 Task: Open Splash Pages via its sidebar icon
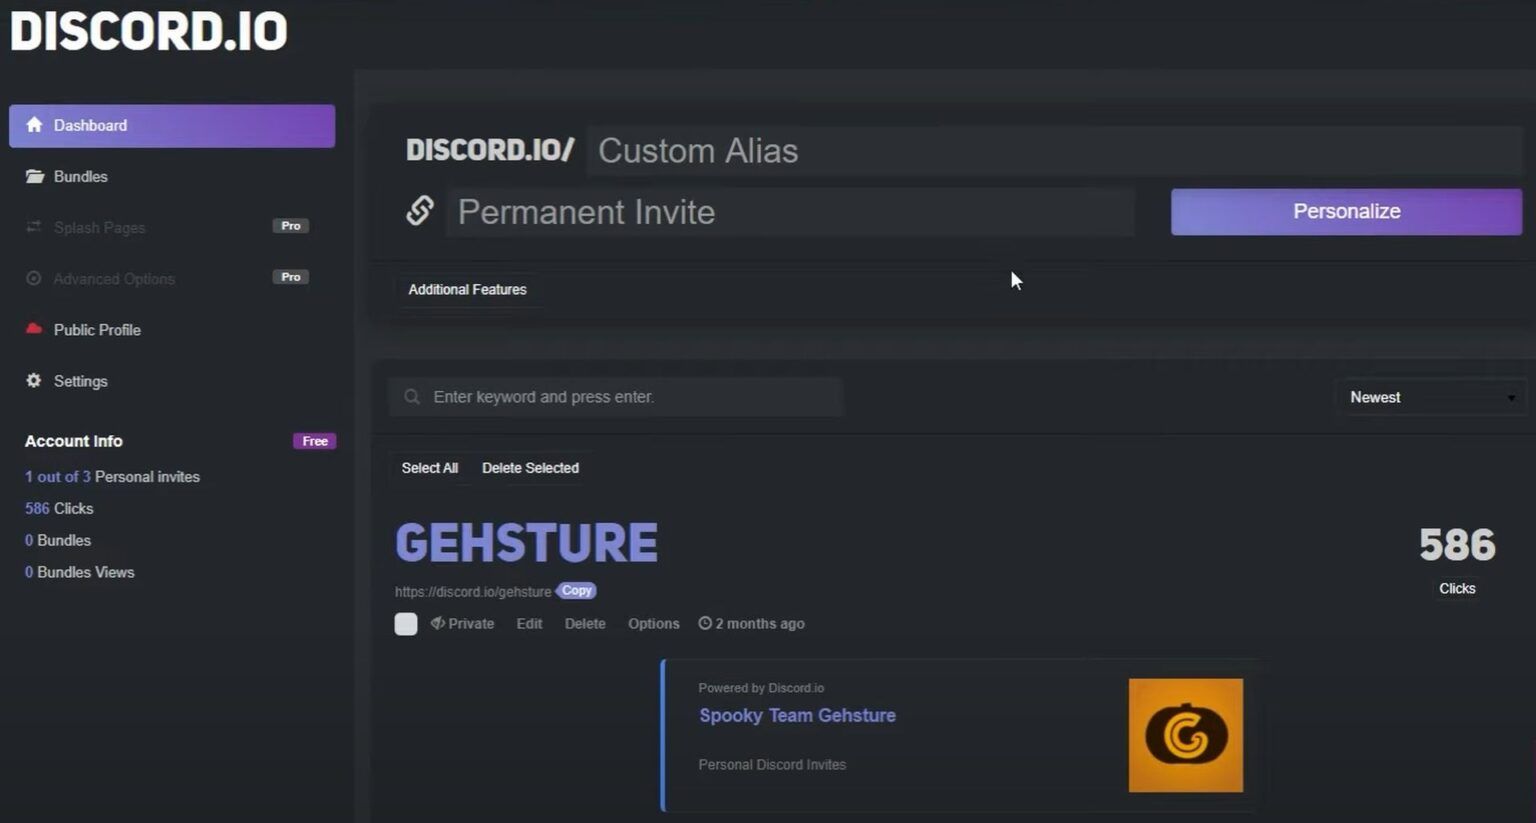point(34,227)
